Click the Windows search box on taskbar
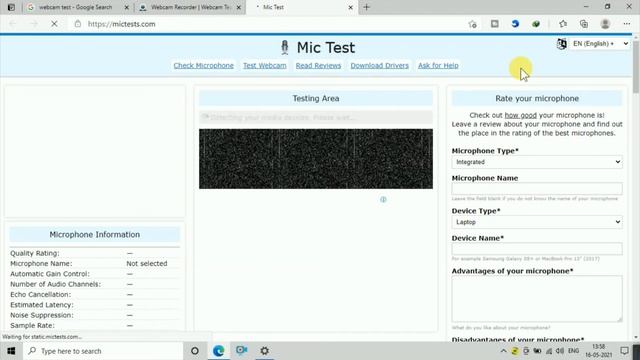Viewport: 640px width, 360px height. (103, 351)
